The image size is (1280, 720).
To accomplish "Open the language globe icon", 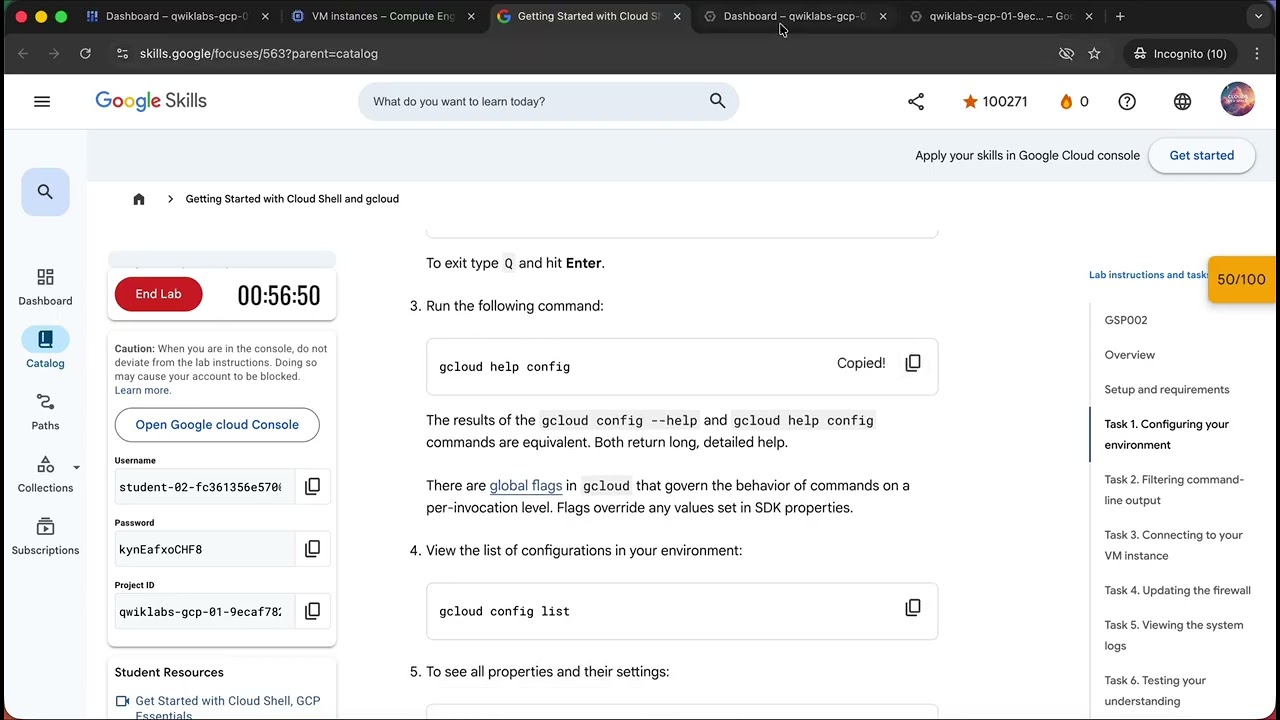I will click(x=1182, y=101).
